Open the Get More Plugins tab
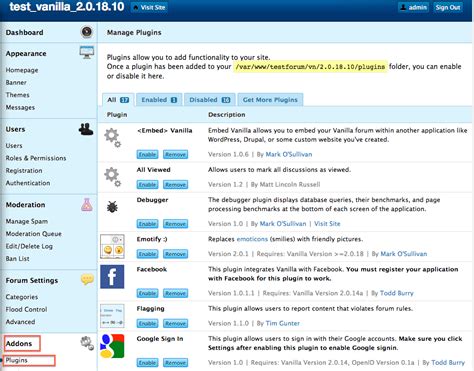This screenshot has width=474, height=371. click(x=270, y=100)
